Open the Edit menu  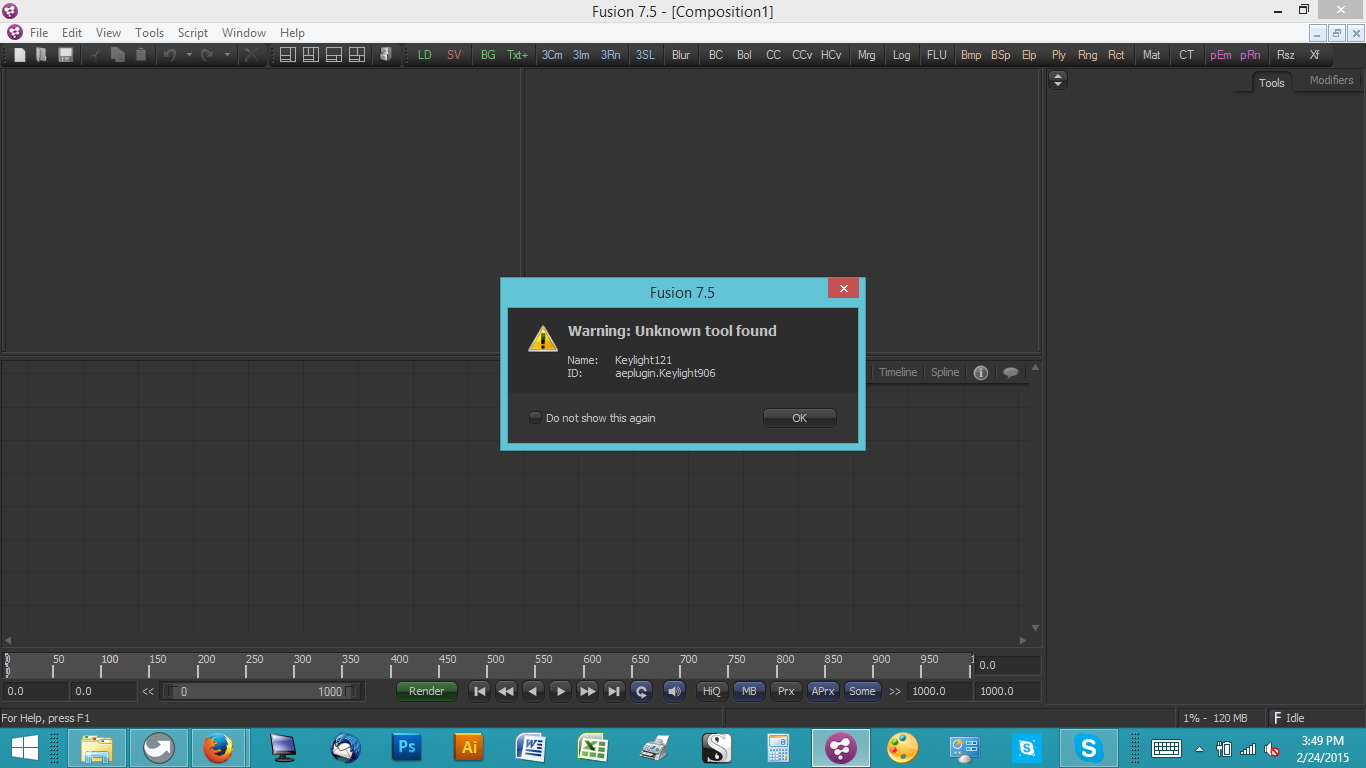pos(72,33)
